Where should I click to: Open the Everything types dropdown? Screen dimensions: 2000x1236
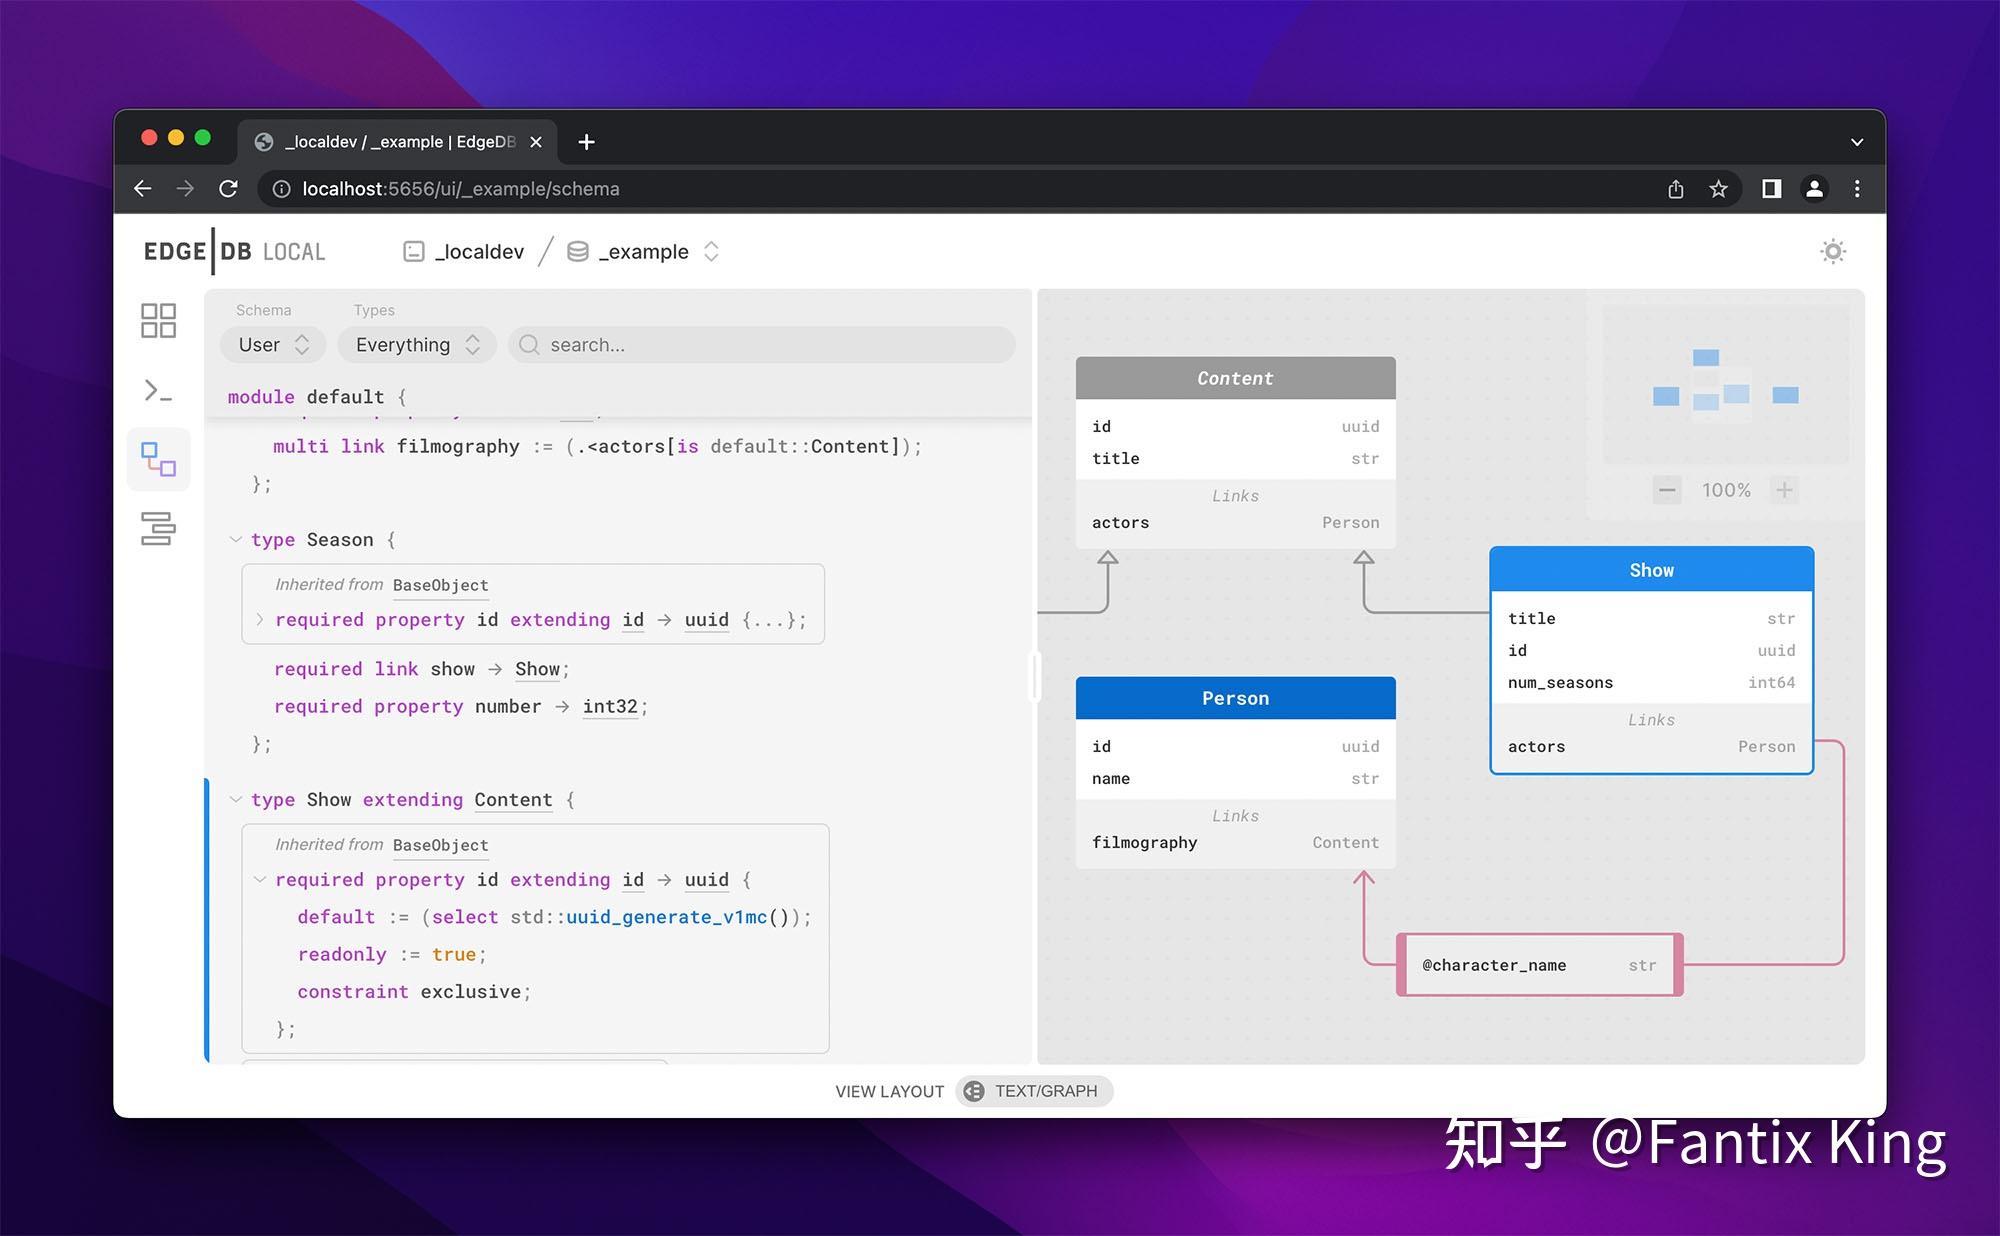416,344
